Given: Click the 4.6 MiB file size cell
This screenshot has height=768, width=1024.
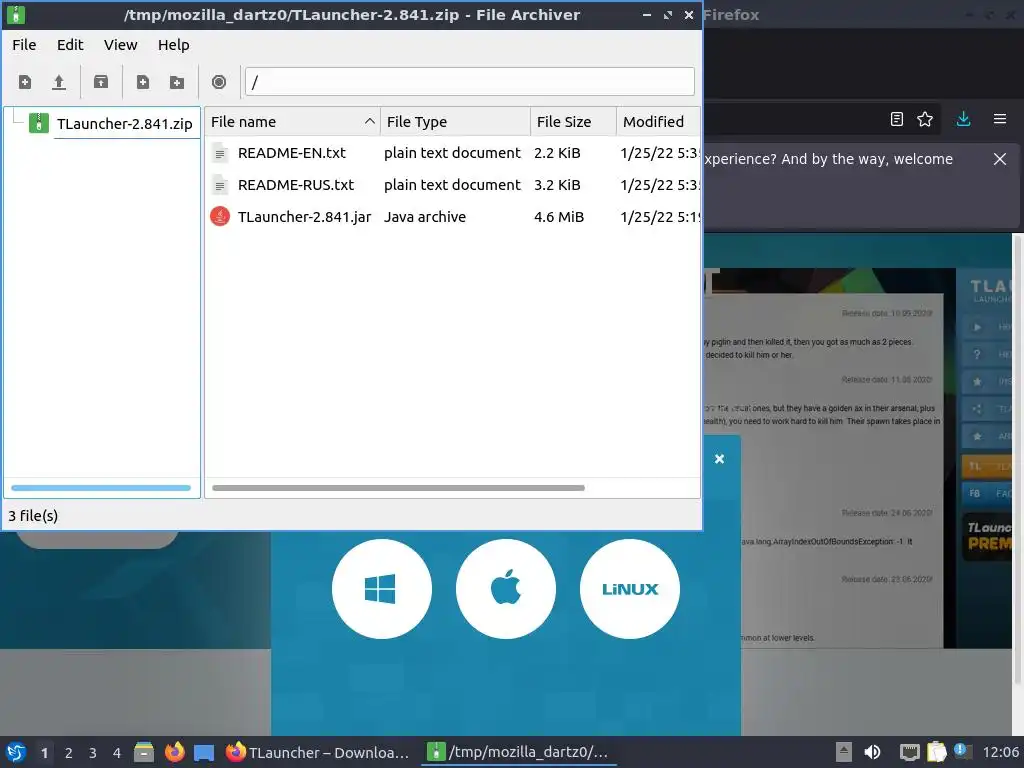Looking at the screenshot, I should coord(559,217).
